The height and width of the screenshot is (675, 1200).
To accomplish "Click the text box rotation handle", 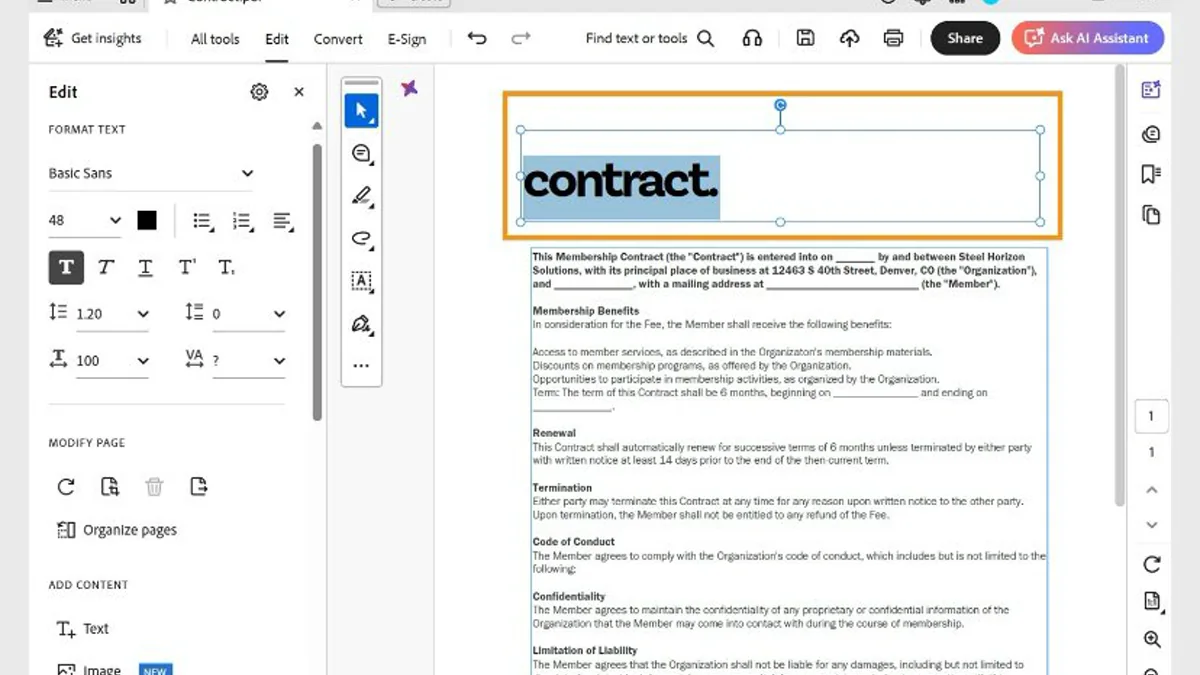I will click(781, 105).
